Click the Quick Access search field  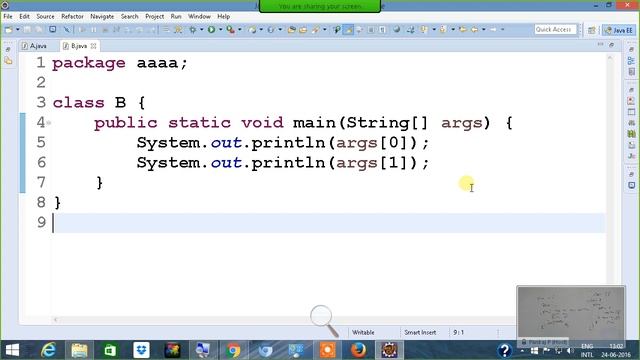pyautogui.click(x=555, y=29)
